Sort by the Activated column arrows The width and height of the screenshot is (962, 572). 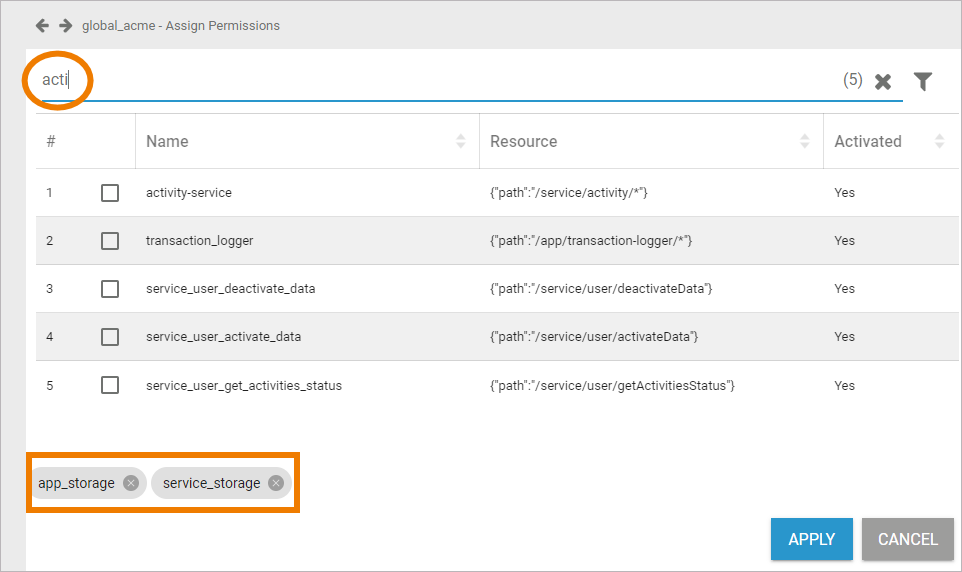coord(939,141)
